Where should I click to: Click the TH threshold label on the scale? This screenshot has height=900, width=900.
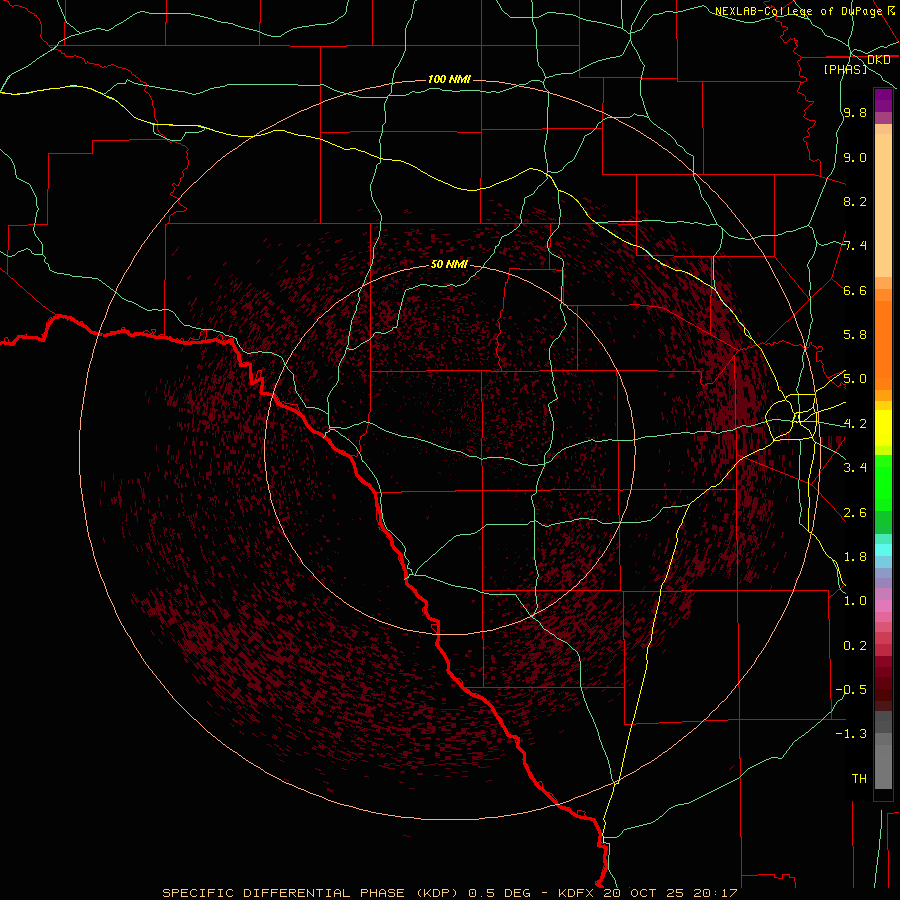point(859,779)
